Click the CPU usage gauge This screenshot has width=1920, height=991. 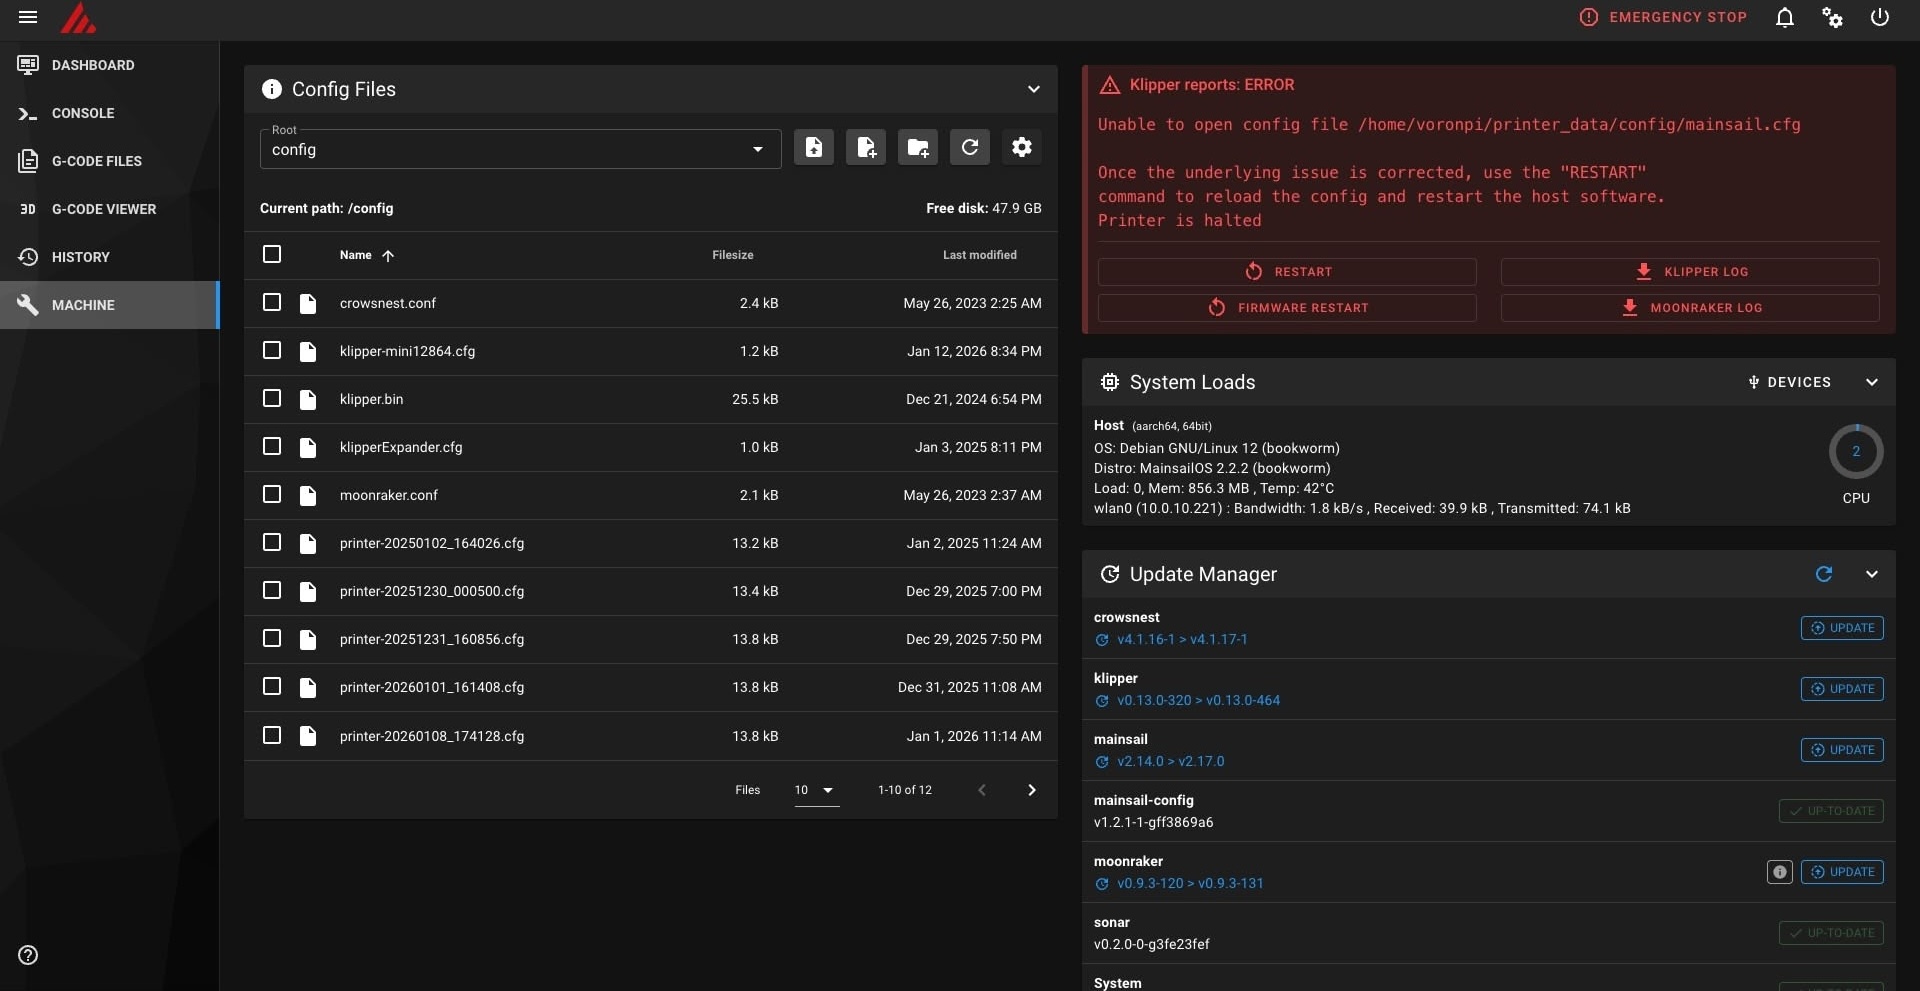(x=1856, y=452)
